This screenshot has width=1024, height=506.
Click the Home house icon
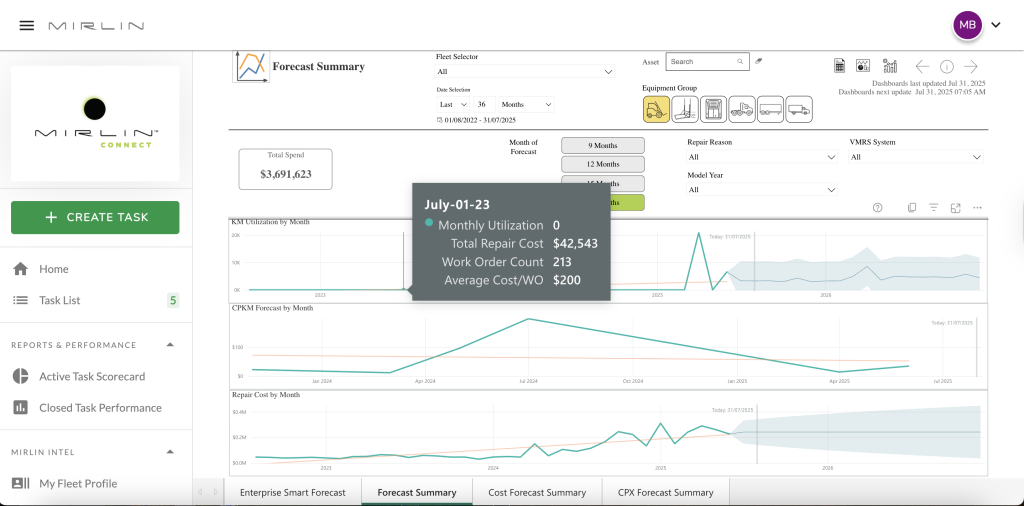click(x=20, y=269)
